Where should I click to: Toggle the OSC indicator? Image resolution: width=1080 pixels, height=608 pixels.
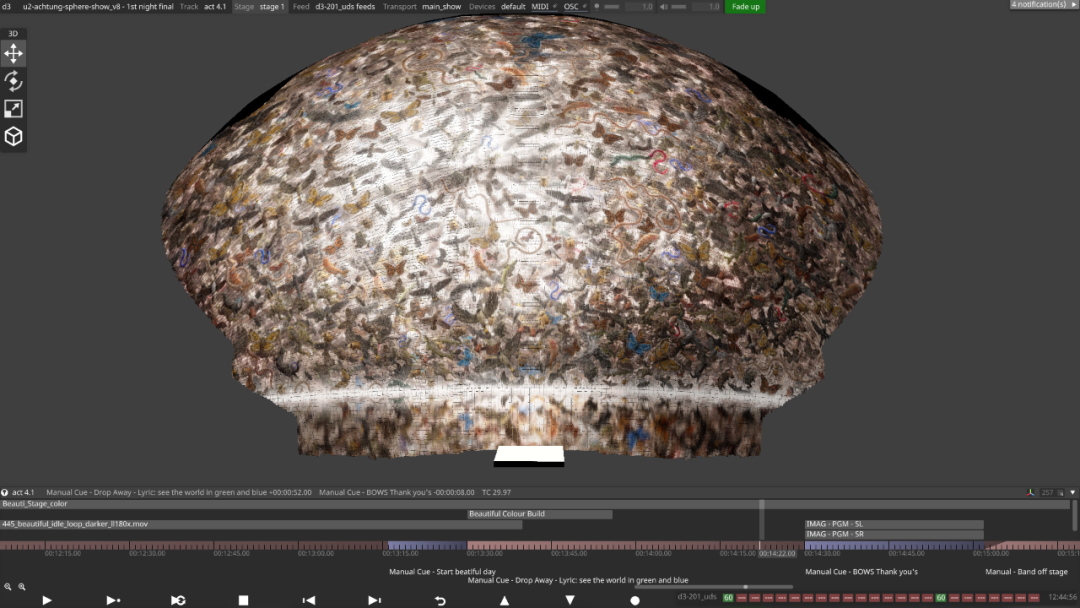click(575, 6)
